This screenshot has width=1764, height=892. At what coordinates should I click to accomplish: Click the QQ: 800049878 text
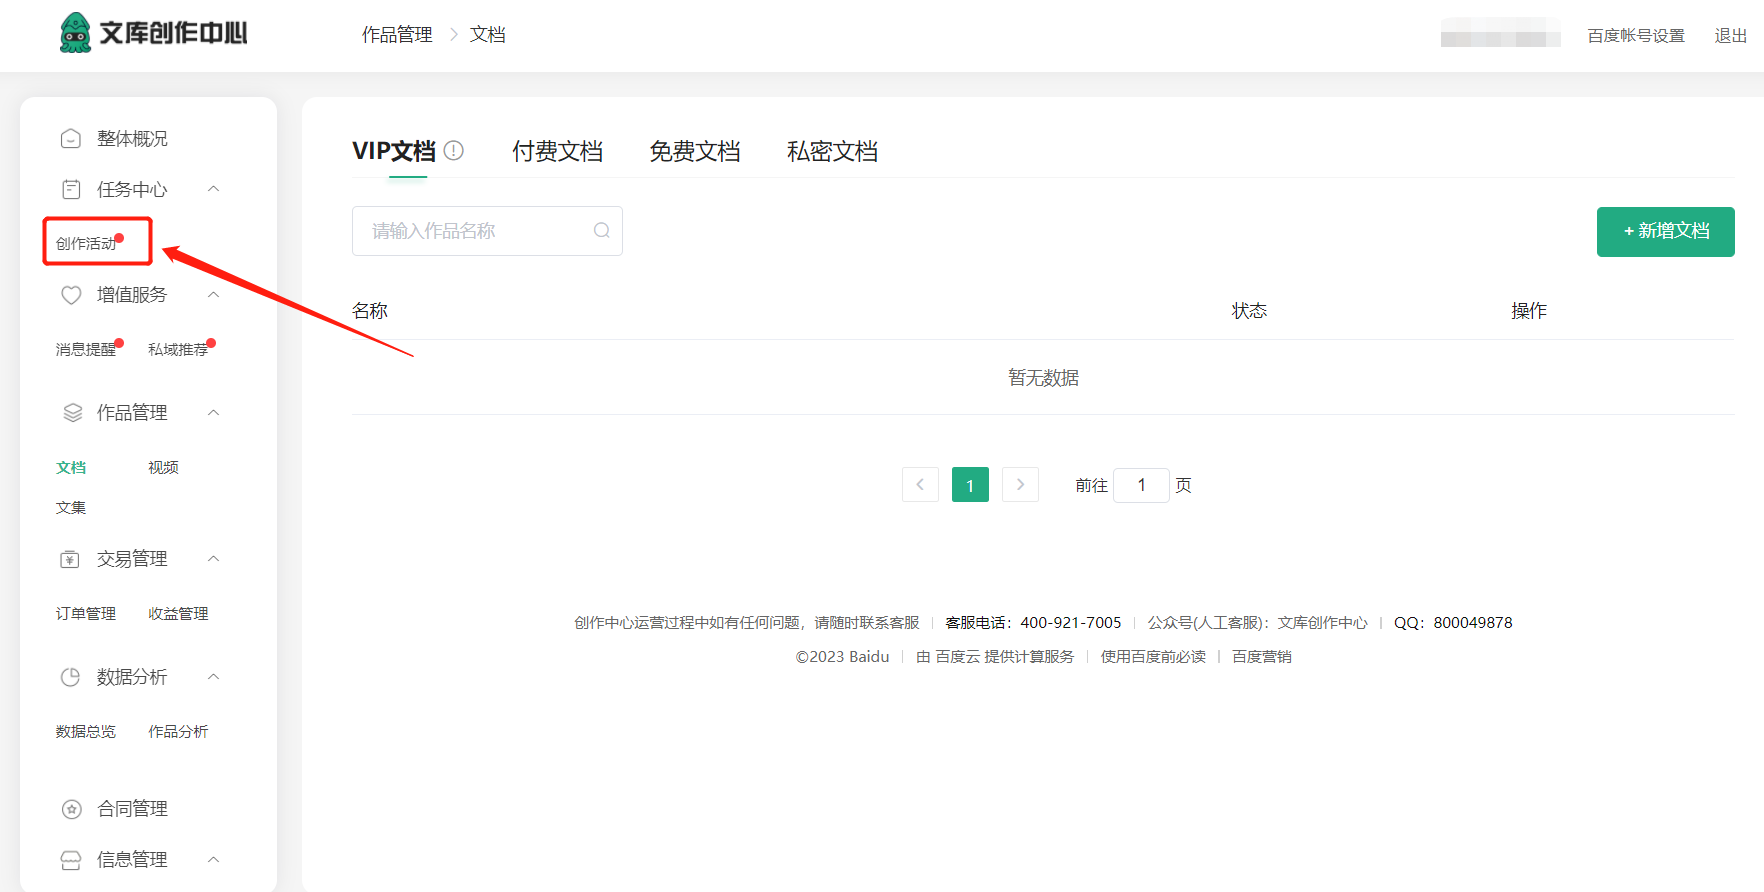pyautogui.click(x=1453, y=623)
